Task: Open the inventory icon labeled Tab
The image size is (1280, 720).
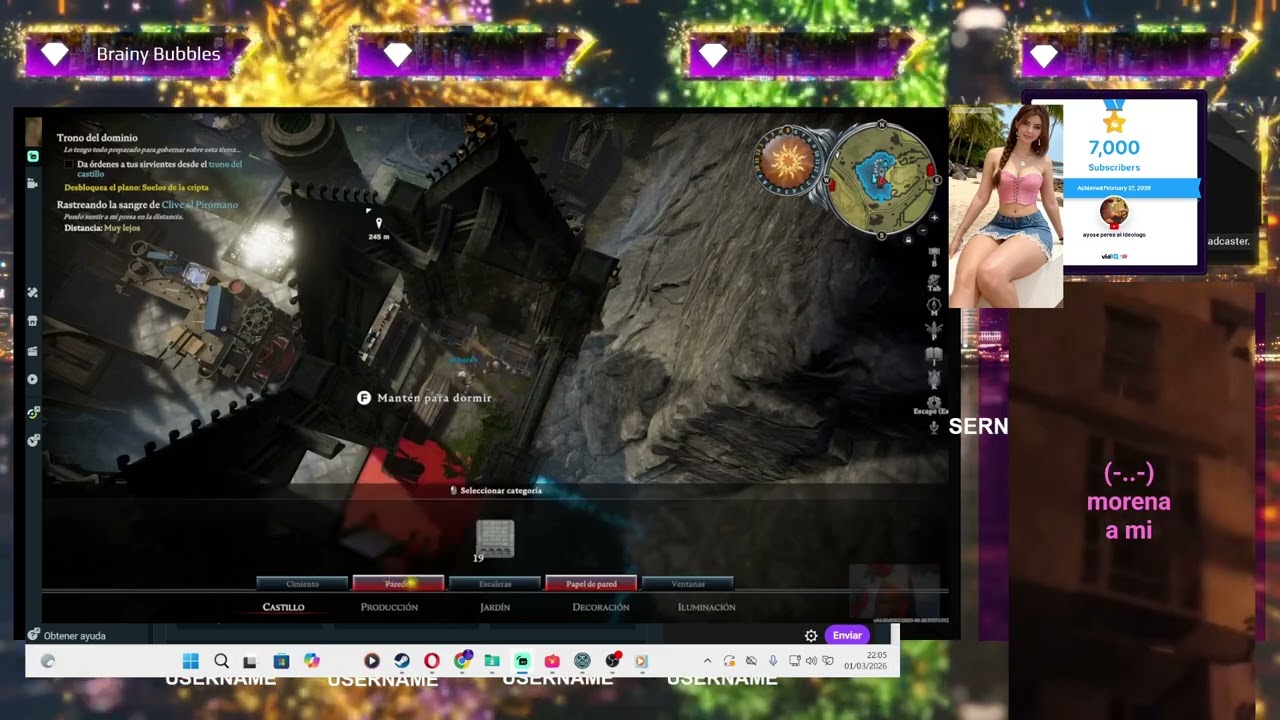Action: point(934,282)
